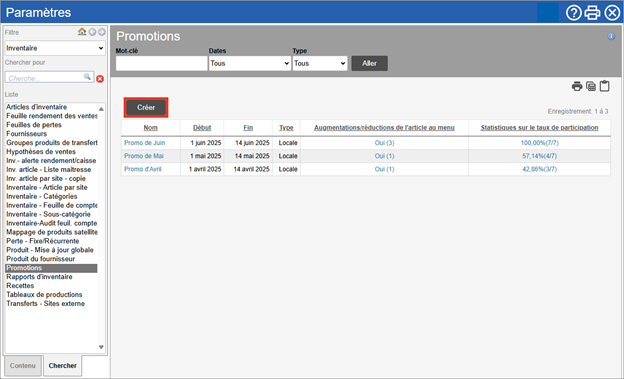Switch to the Contenu tab
This screenshot has width=624, height=379.
[23, 365]
